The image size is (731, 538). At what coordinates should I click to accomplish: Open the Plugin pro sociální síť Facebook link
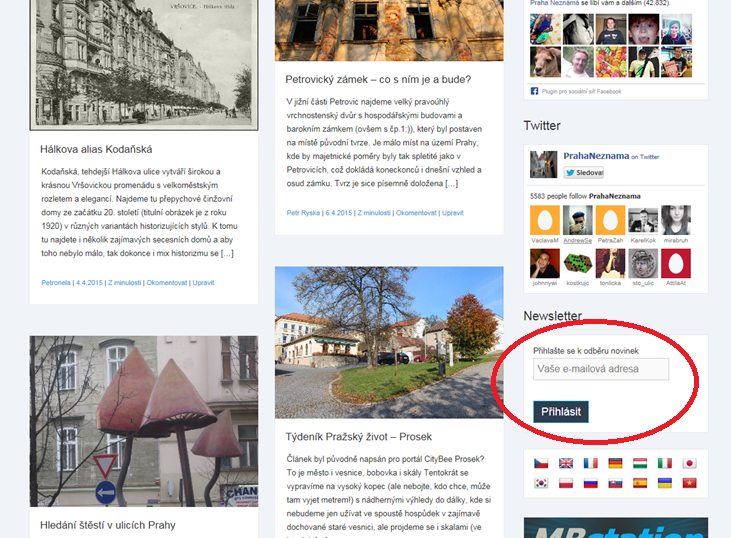(x=581, y=91)
